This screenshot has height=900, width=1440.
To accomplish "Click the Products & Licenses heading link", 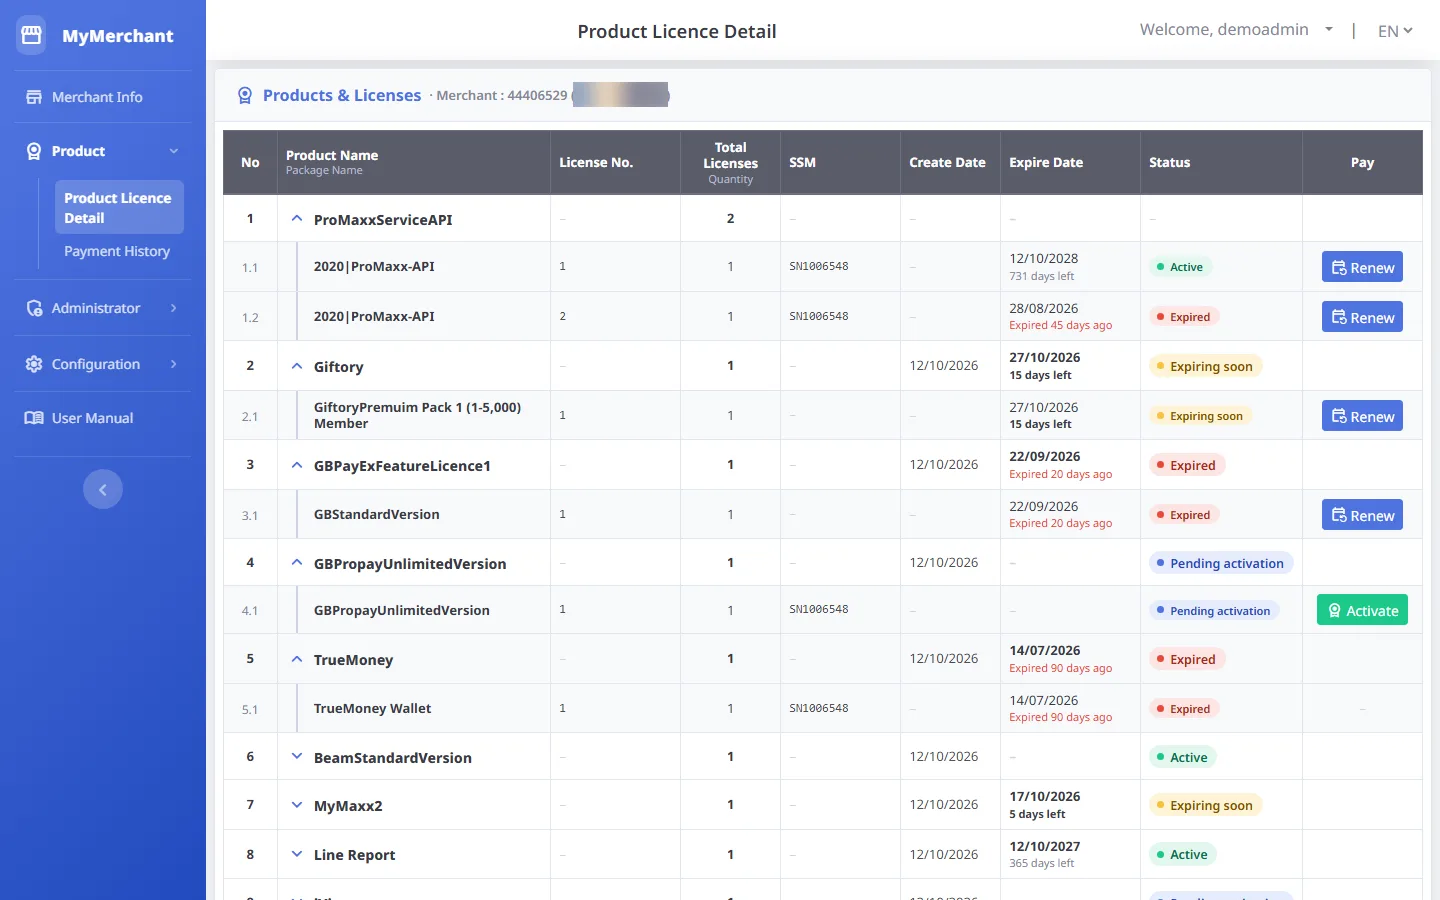I will (x=342, y=95).
